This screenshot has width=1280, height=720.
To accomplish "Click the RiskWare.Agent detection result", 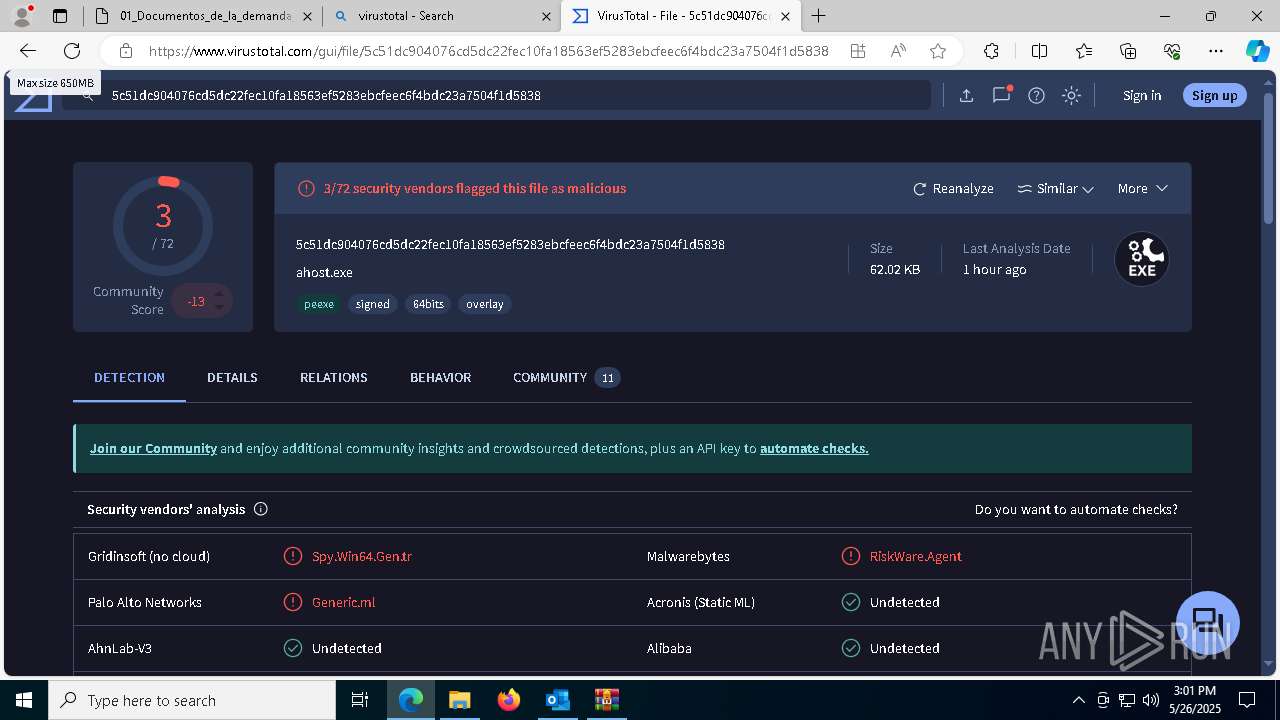I will point(916,556).
